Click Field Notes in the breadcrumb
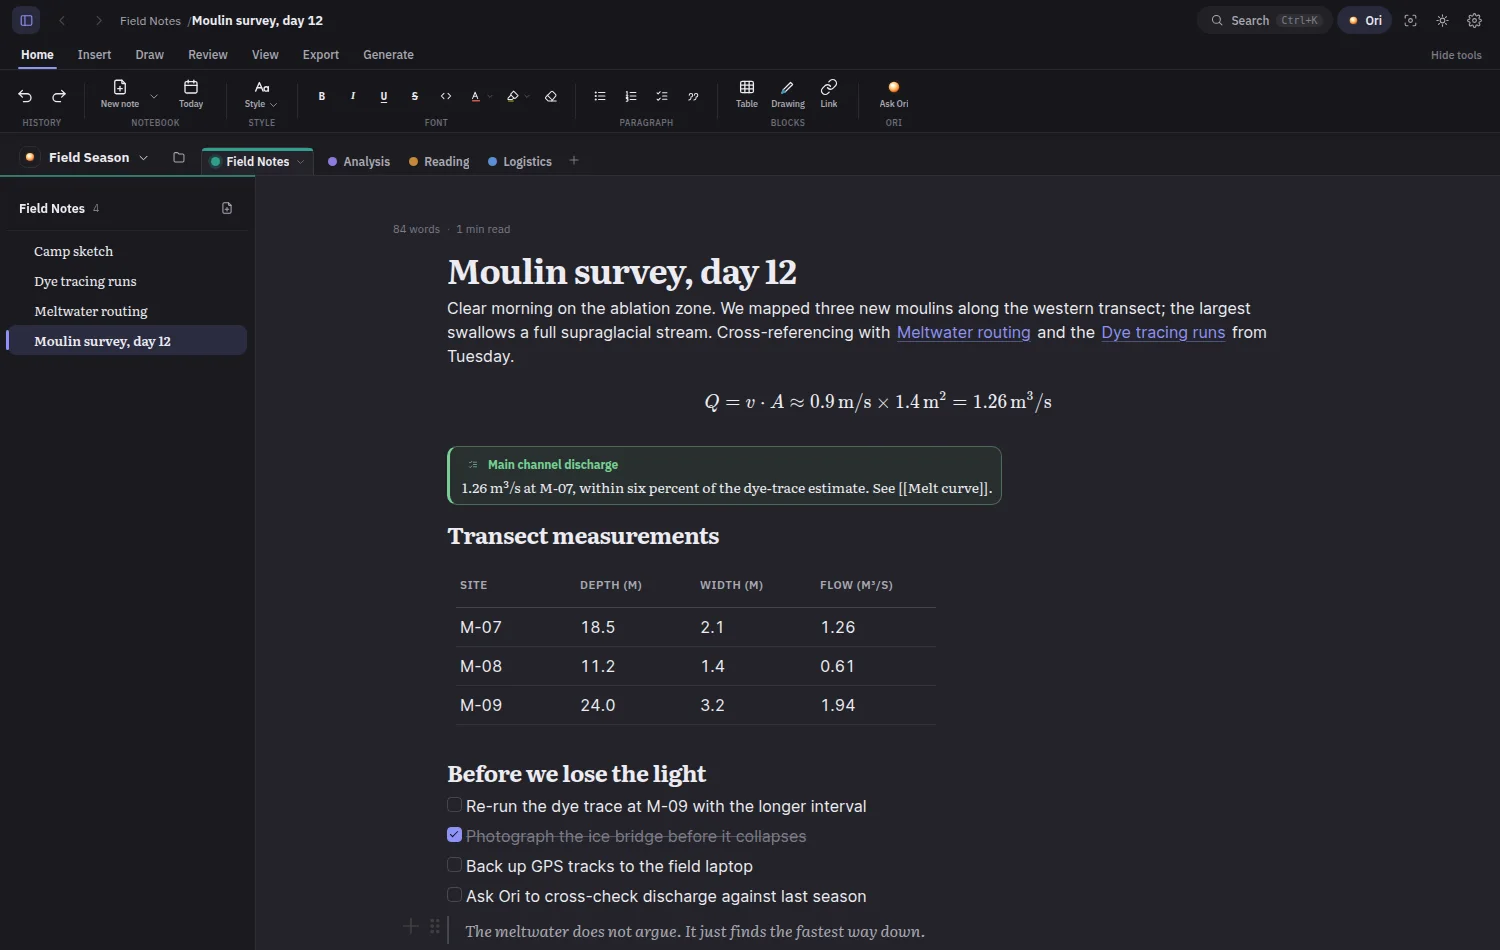The width and height of the screenshot is (1500, 950). (x=150, y=21)
